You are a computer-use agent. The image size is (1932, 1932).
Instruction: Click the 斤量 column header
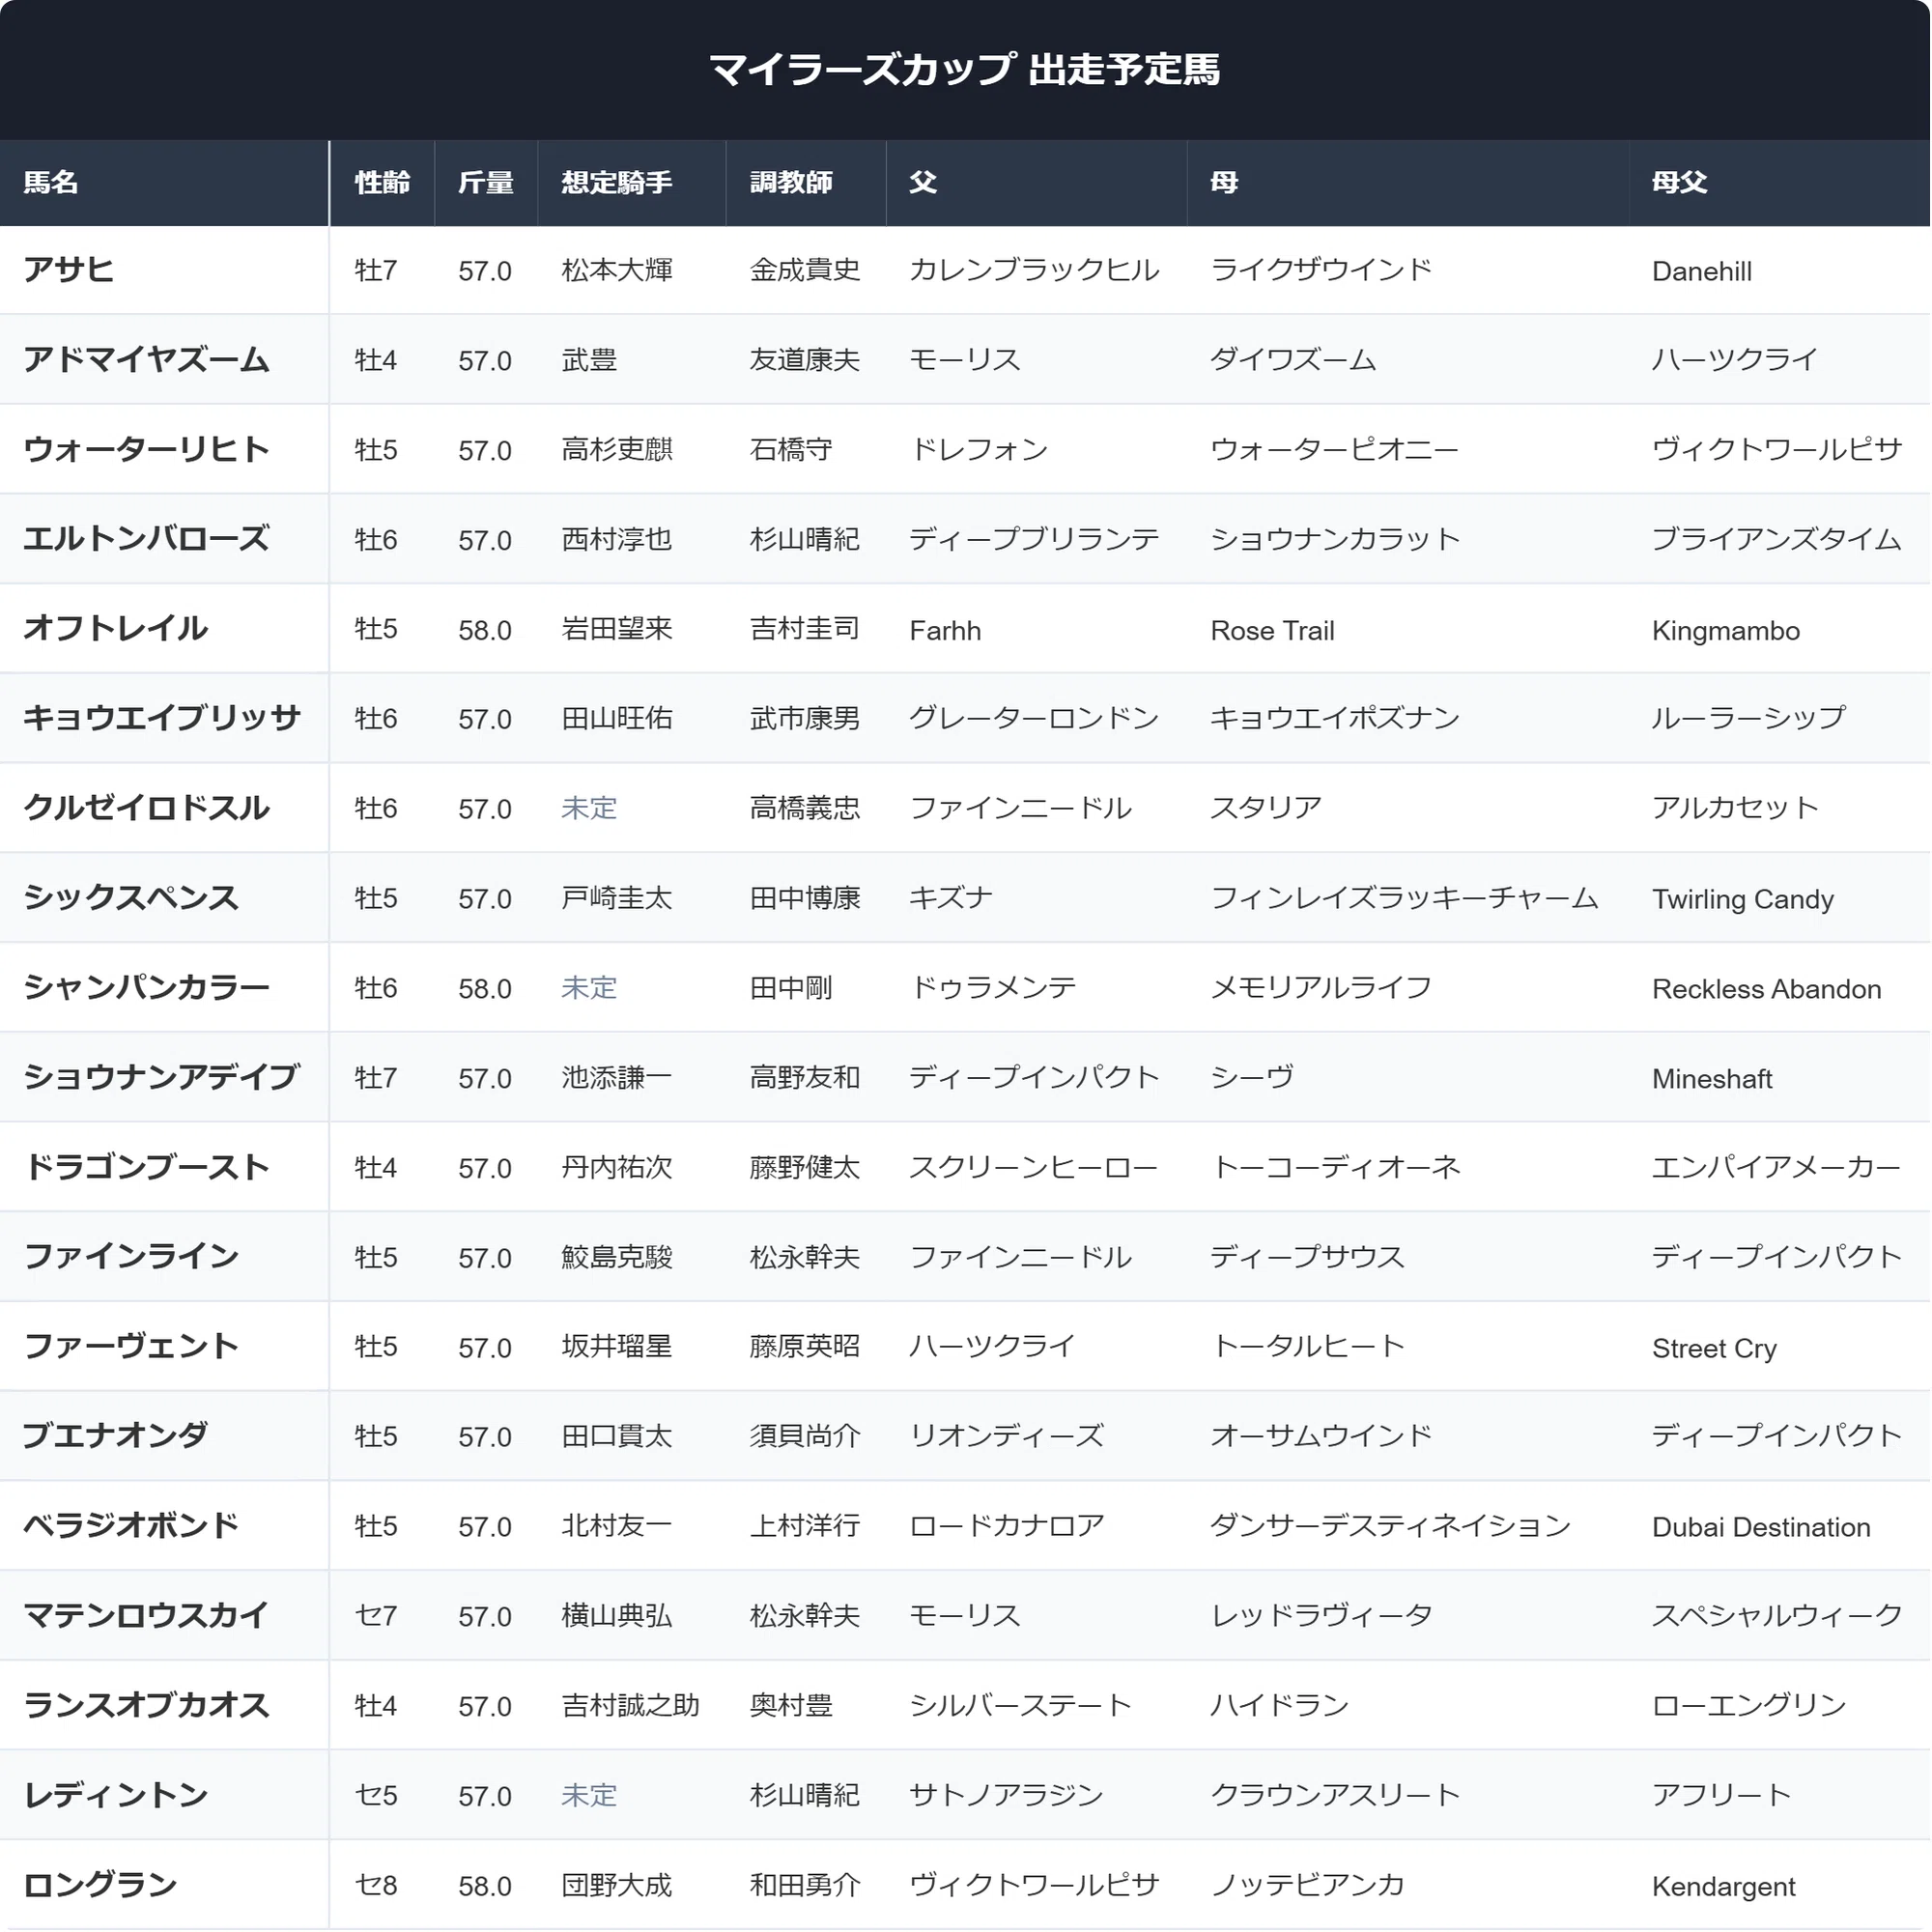486,183
